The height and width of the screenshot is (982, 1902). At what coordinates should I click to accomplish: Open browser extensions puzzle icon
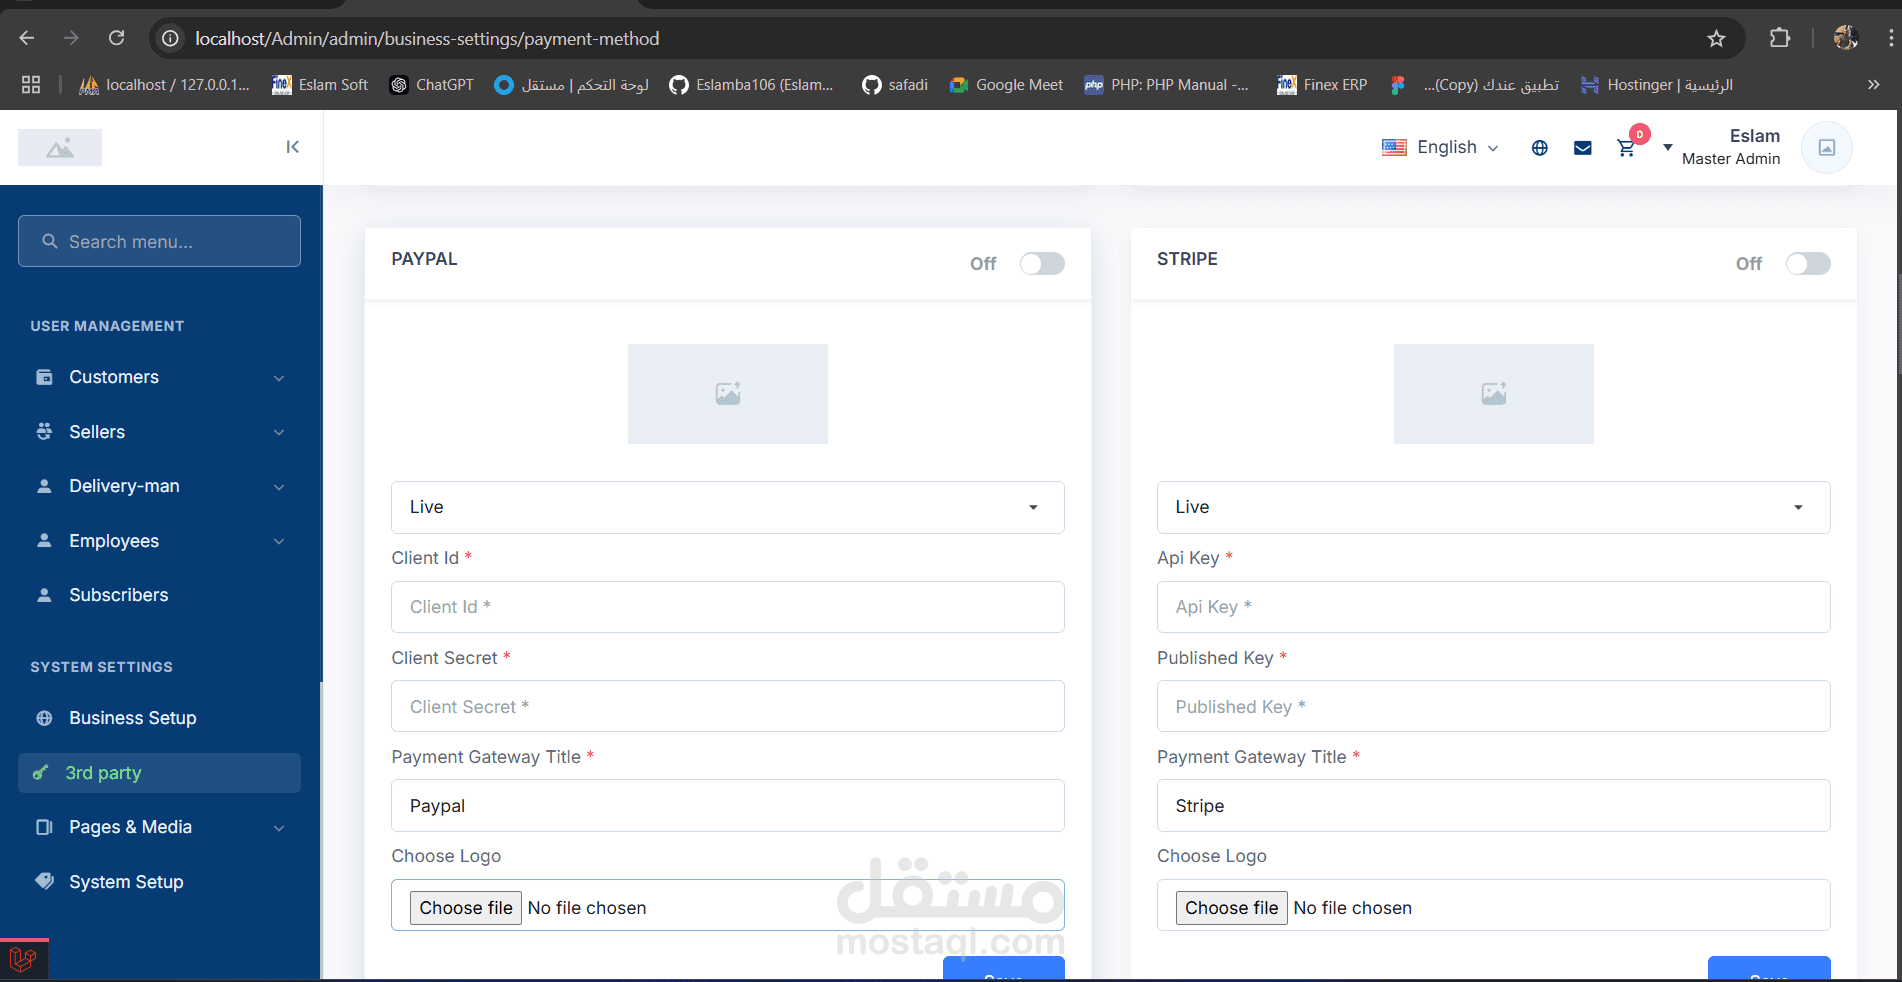1780,38
